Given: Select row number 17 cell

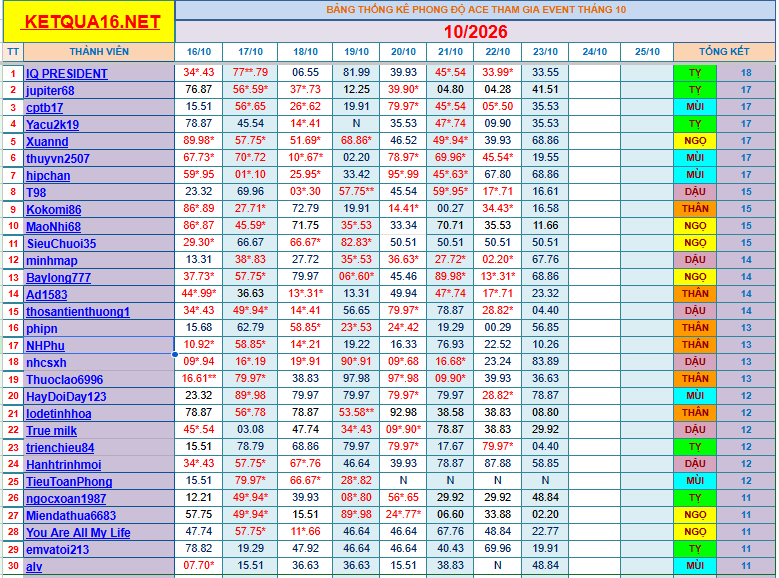Looking at the screenshot, I should point(13,345).
